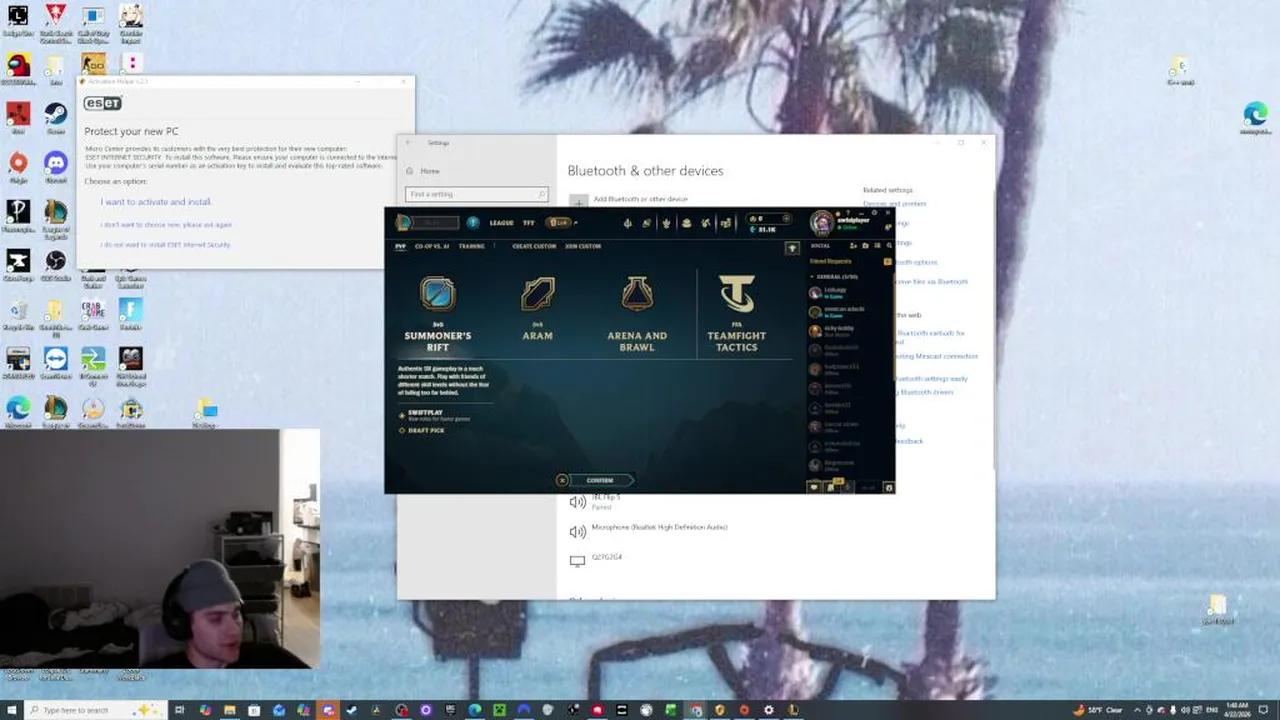This screenshot has width=1280, height=720.
Task: Select the Teamfight Tactics game mode
Action: [737, 310]
